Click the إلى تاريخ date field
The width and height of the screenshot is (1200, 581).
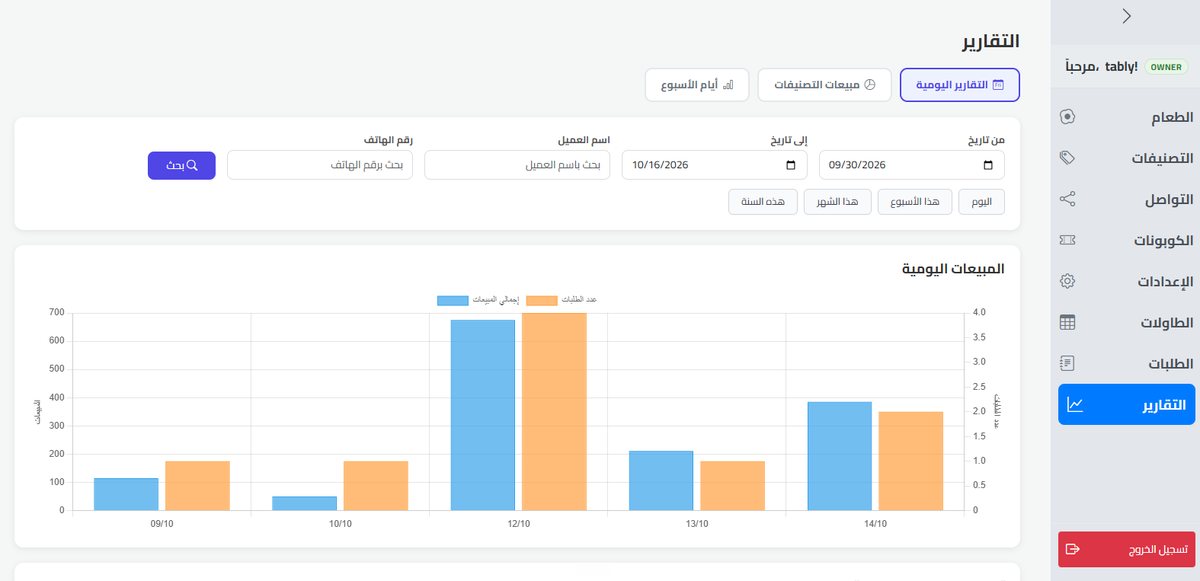click(715, 165)
